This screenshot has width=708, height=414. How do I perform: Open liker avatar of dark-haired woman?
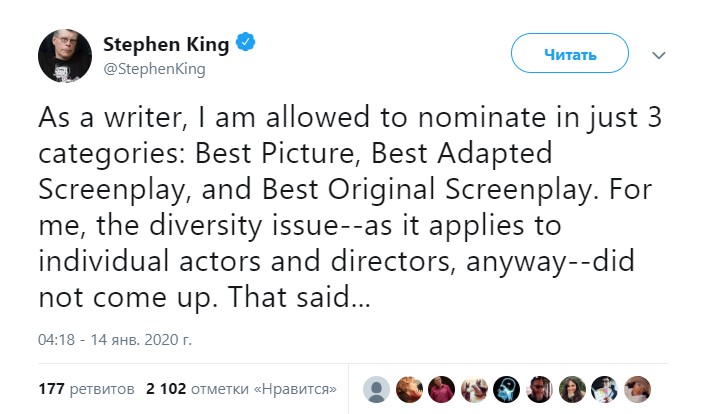[572, 388]
